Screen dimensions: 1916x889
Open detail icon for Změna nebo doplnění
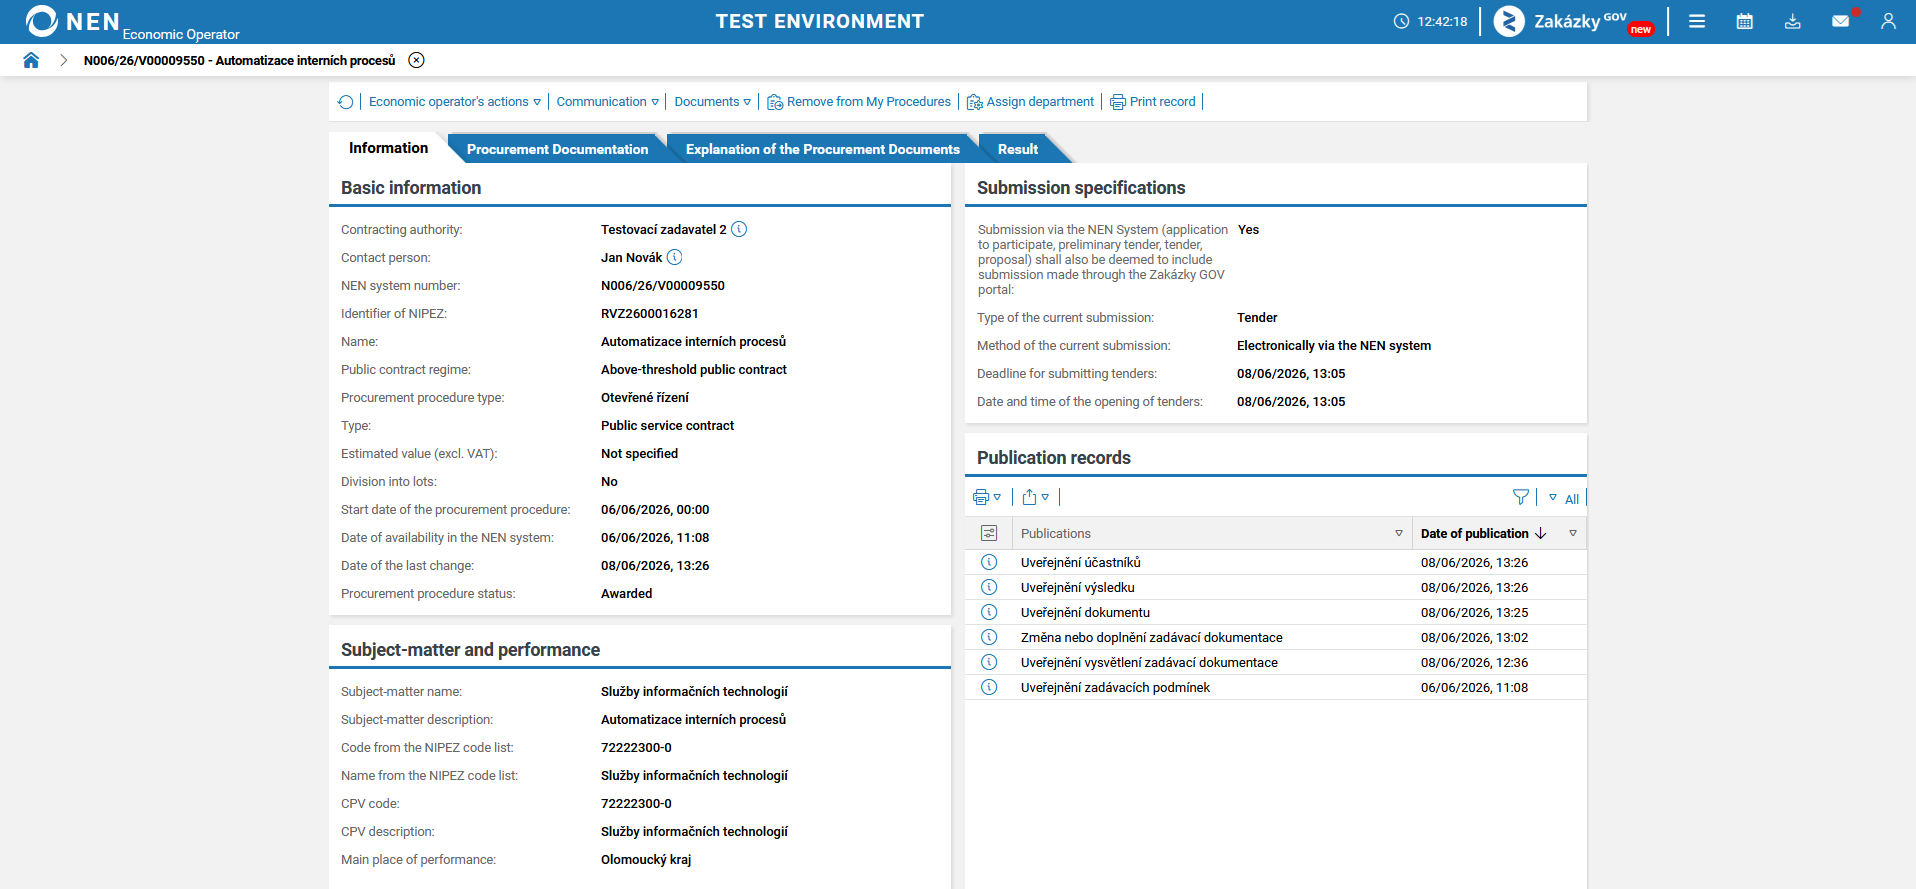point(989,637)
